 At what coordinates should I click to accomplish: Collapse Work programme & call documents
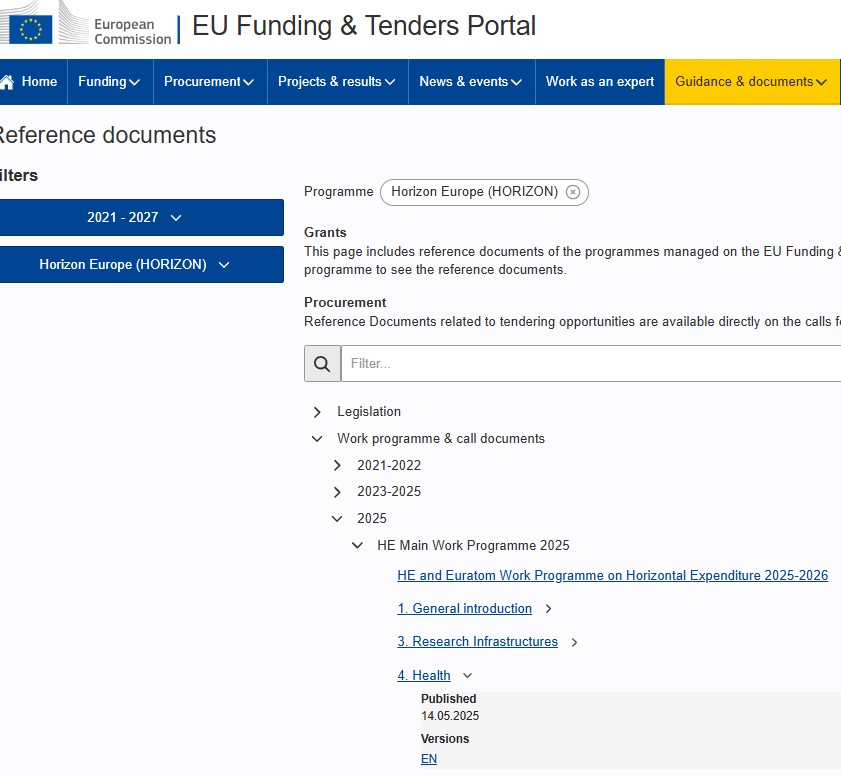pos(317,439)
